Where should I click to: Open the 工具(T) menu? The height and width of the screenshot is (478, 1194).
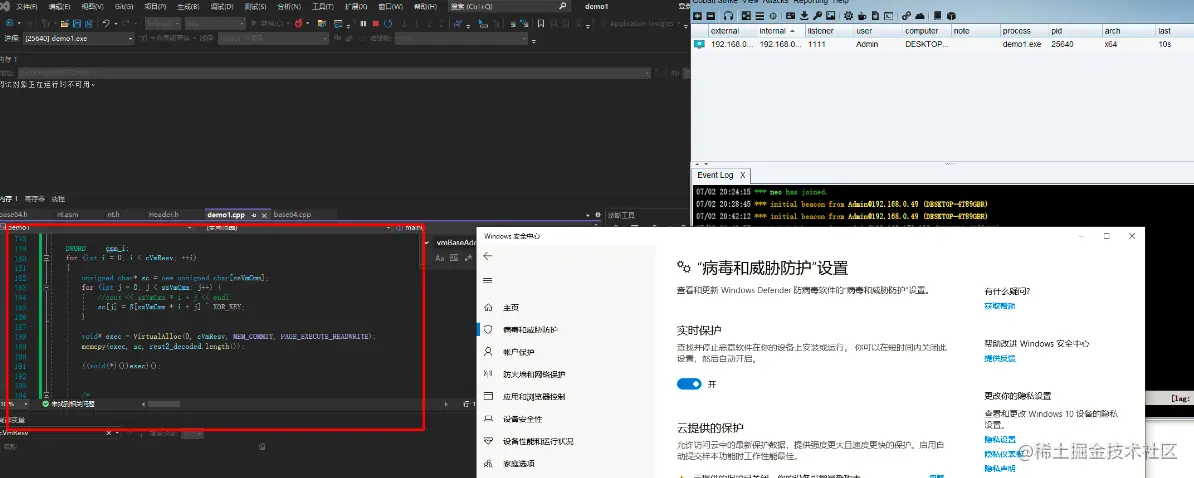(323, 6)
